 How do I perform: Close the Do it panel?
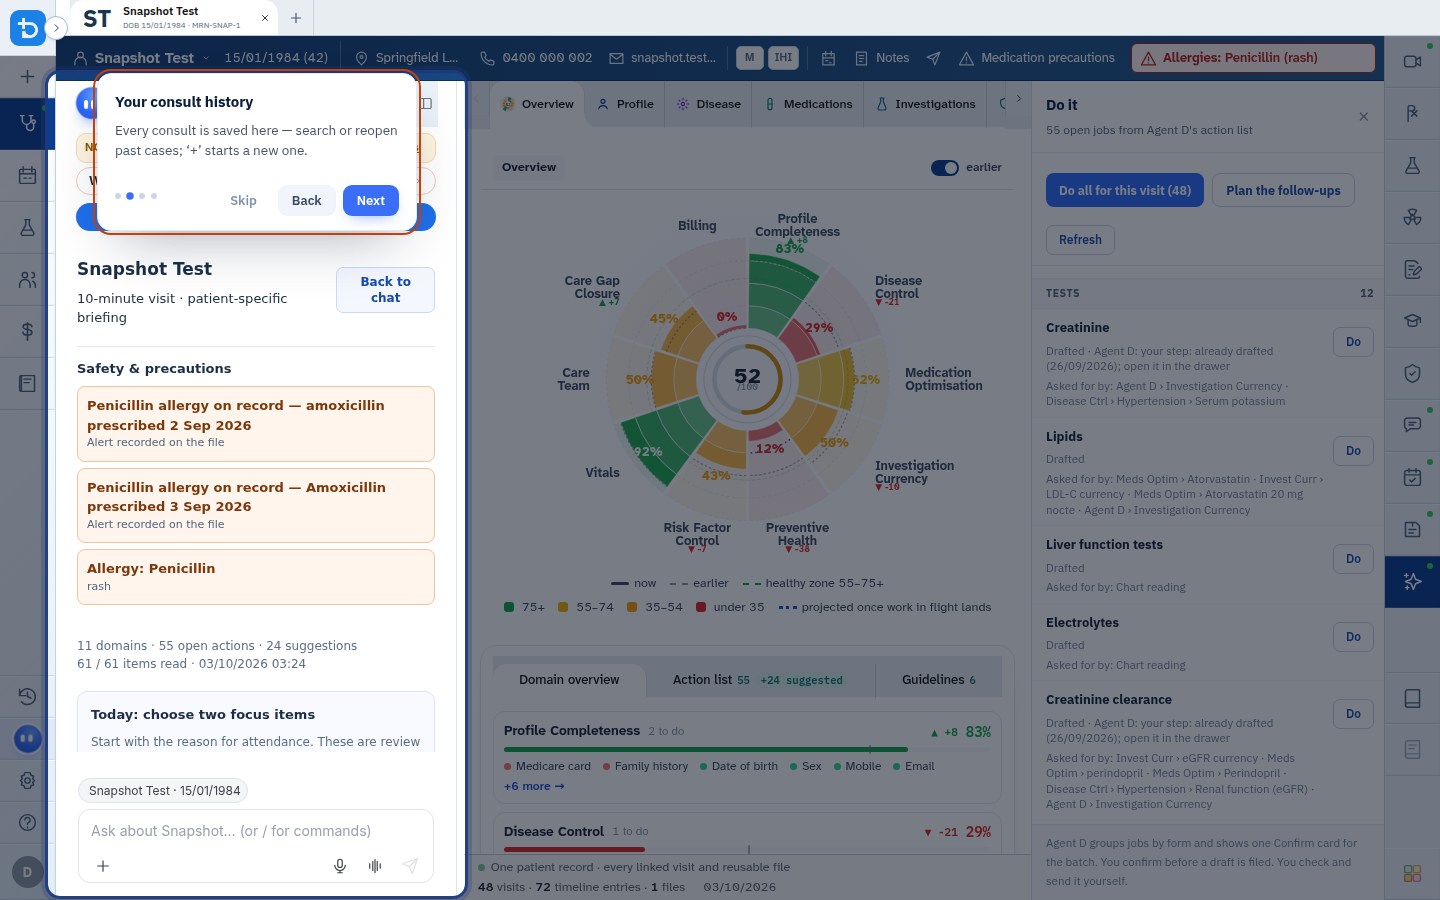[x=1364, y=117]
